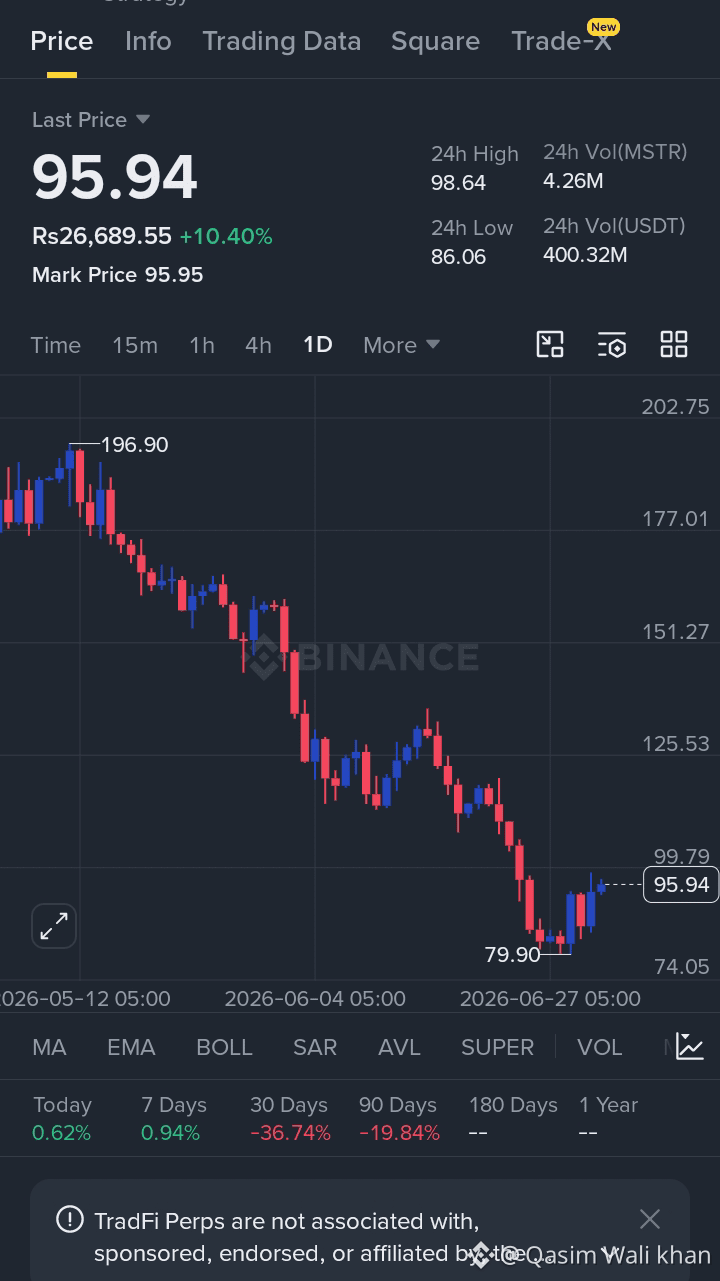Expand the More intervals dropdown
Screen dimensions: 720x1281
tap(401, 345)
